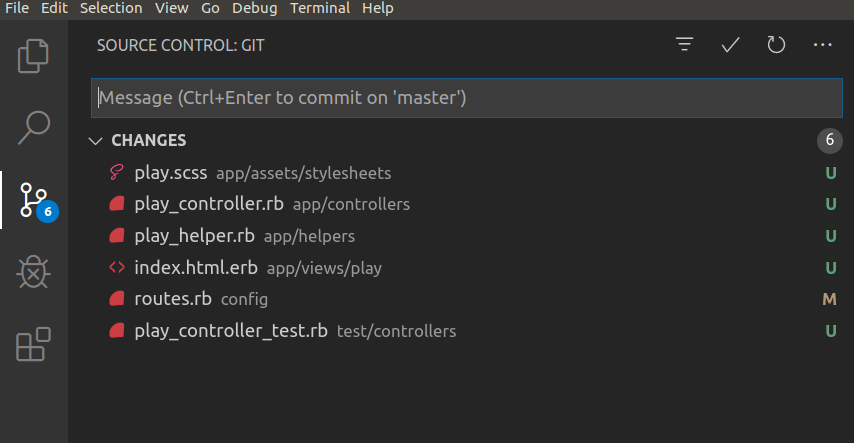854x443 pixels.
Task: Click the U status of play_helper.rb
Action: pyautogui.click(x=831, y=236)
